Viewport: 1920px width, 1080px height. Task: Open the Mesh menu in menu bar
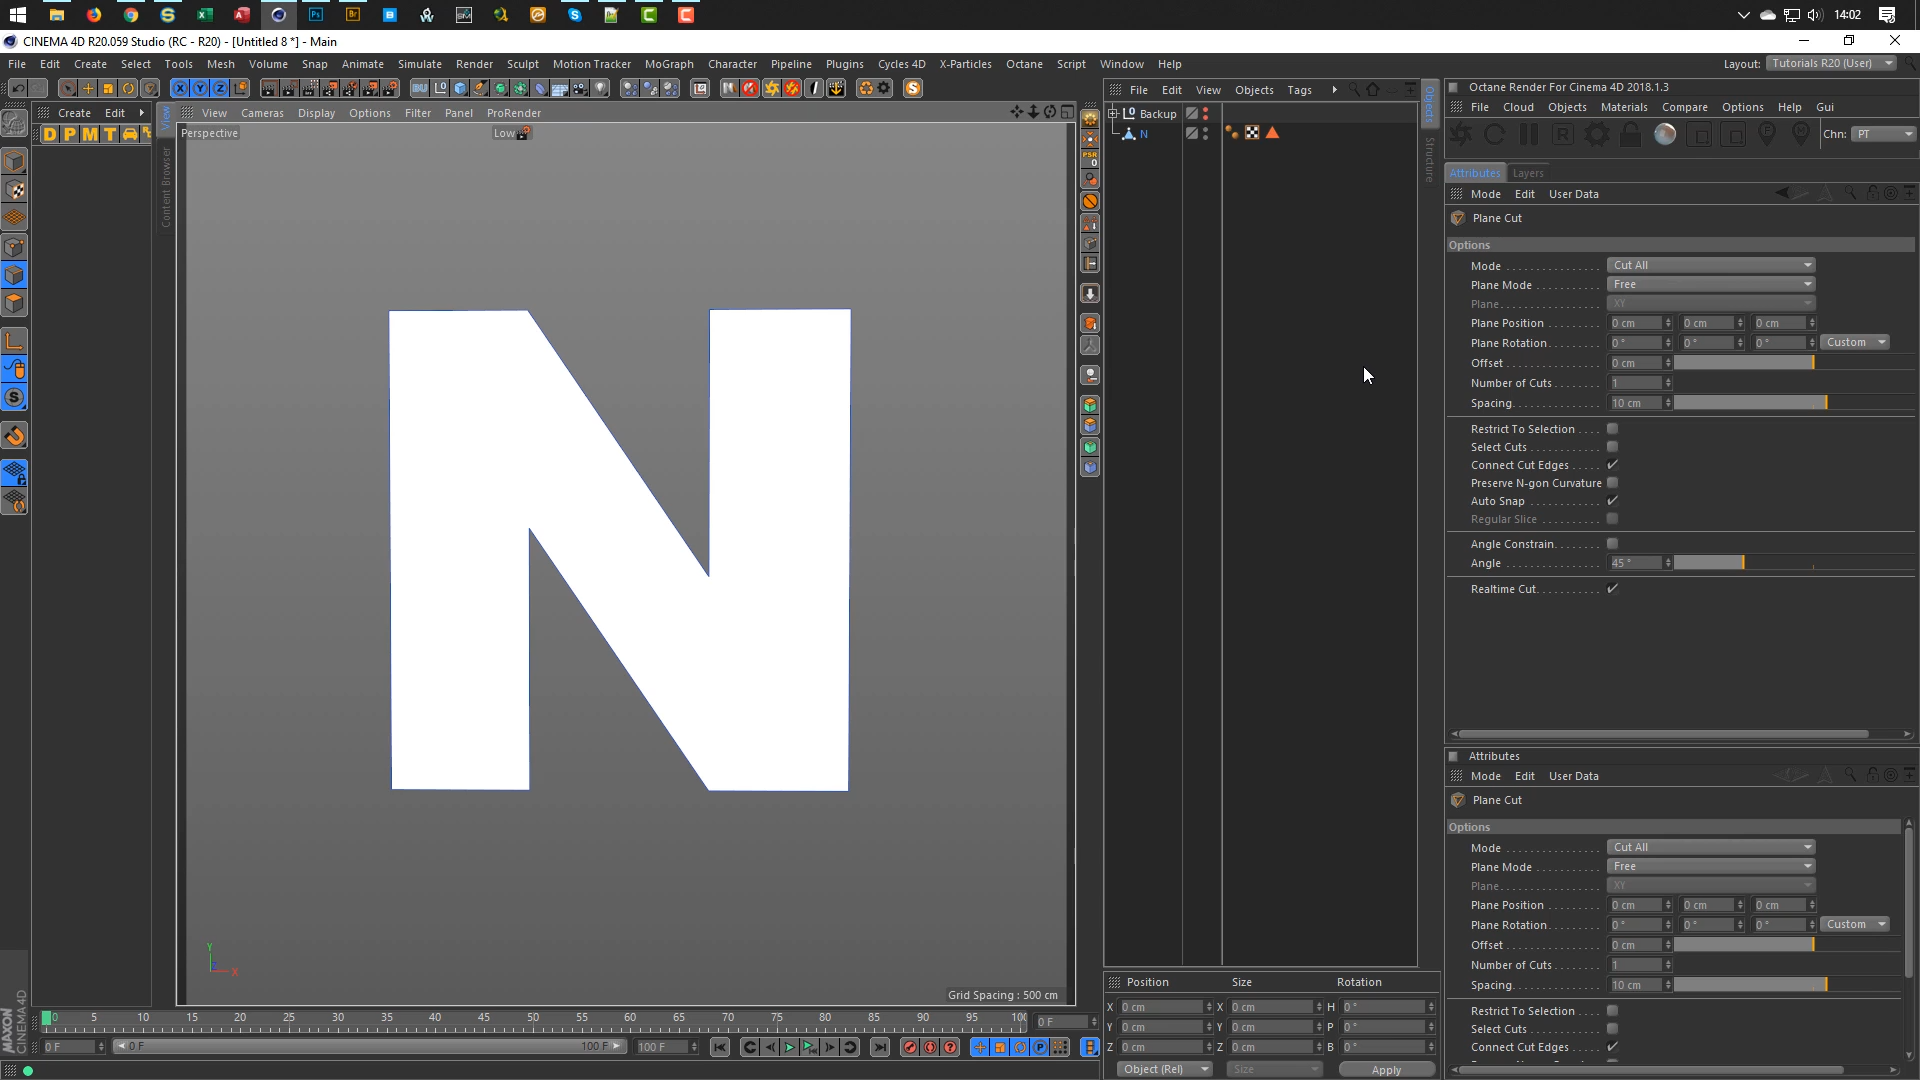pyautogui.click(x=219, y=63)
